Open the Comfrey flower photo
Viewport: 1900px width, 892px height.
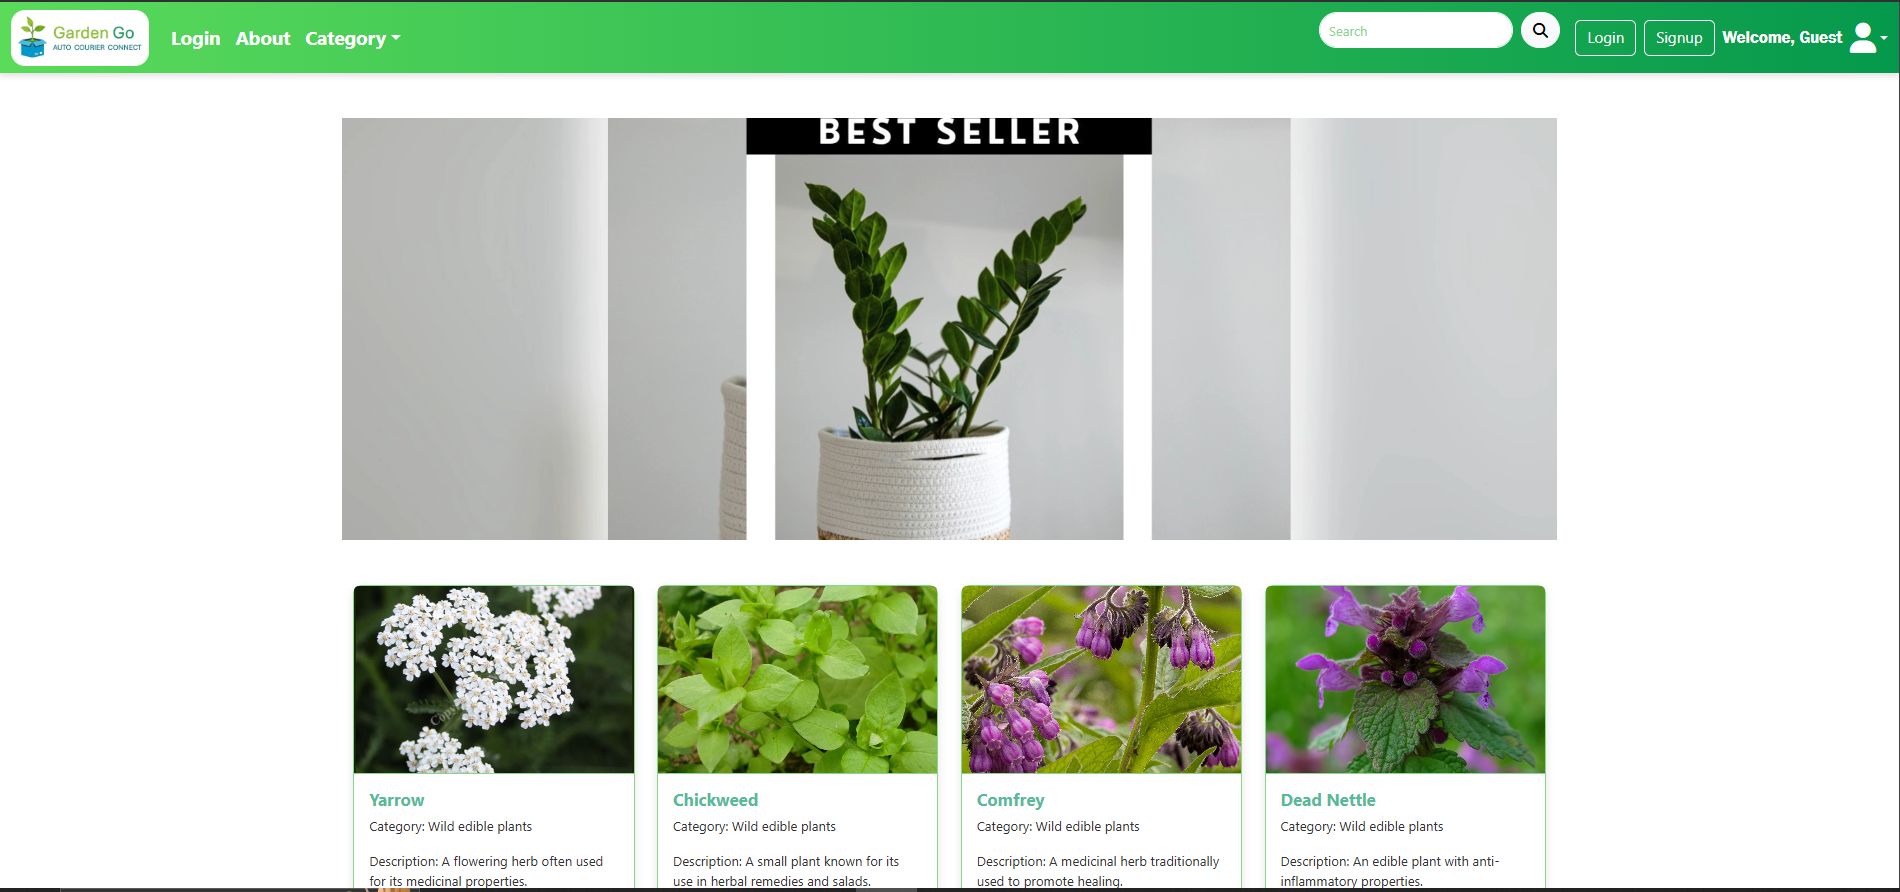(1101, 679)
